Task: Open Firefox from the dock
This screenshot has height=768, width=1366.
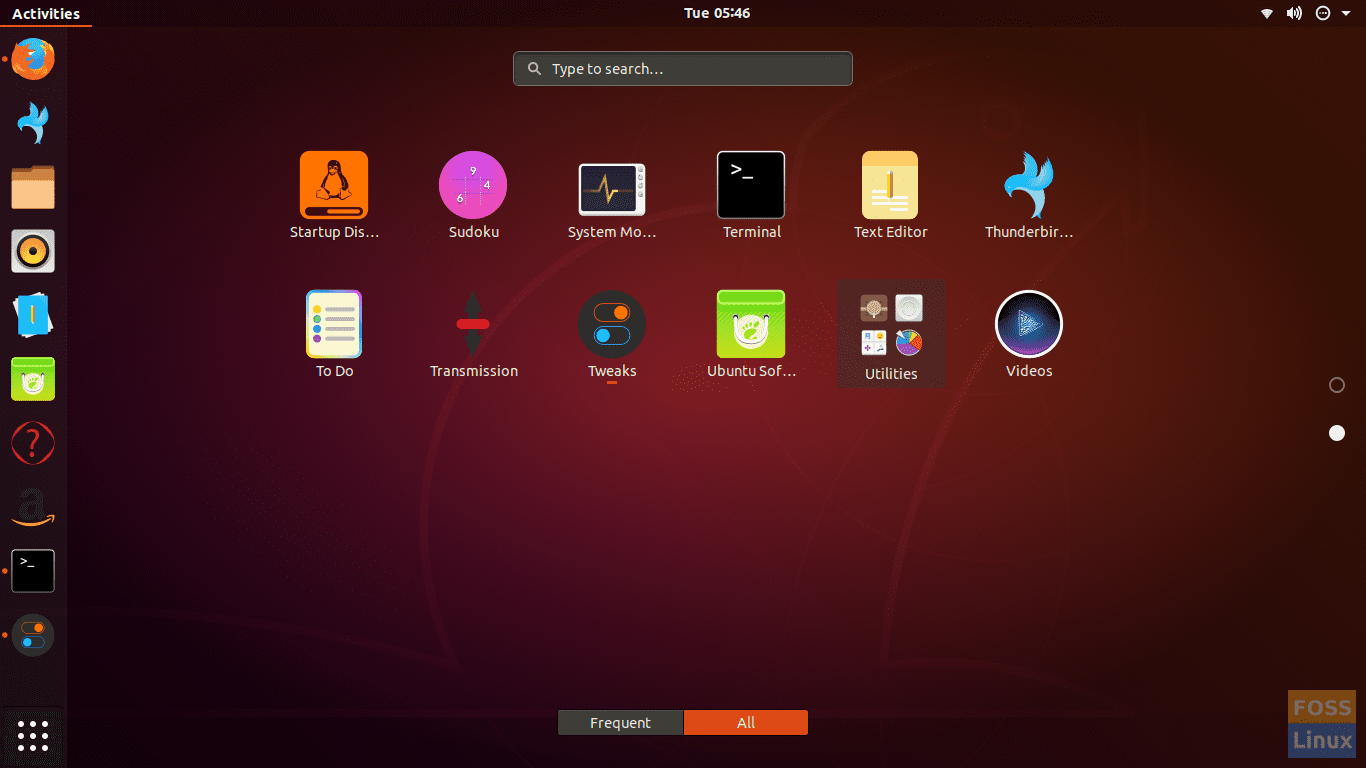Action: [33, 59]
